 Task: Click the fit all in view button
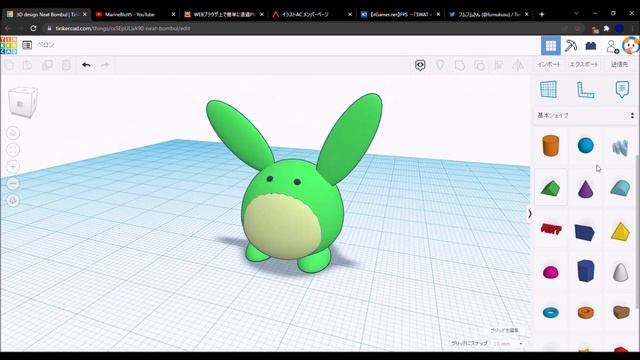13,150
